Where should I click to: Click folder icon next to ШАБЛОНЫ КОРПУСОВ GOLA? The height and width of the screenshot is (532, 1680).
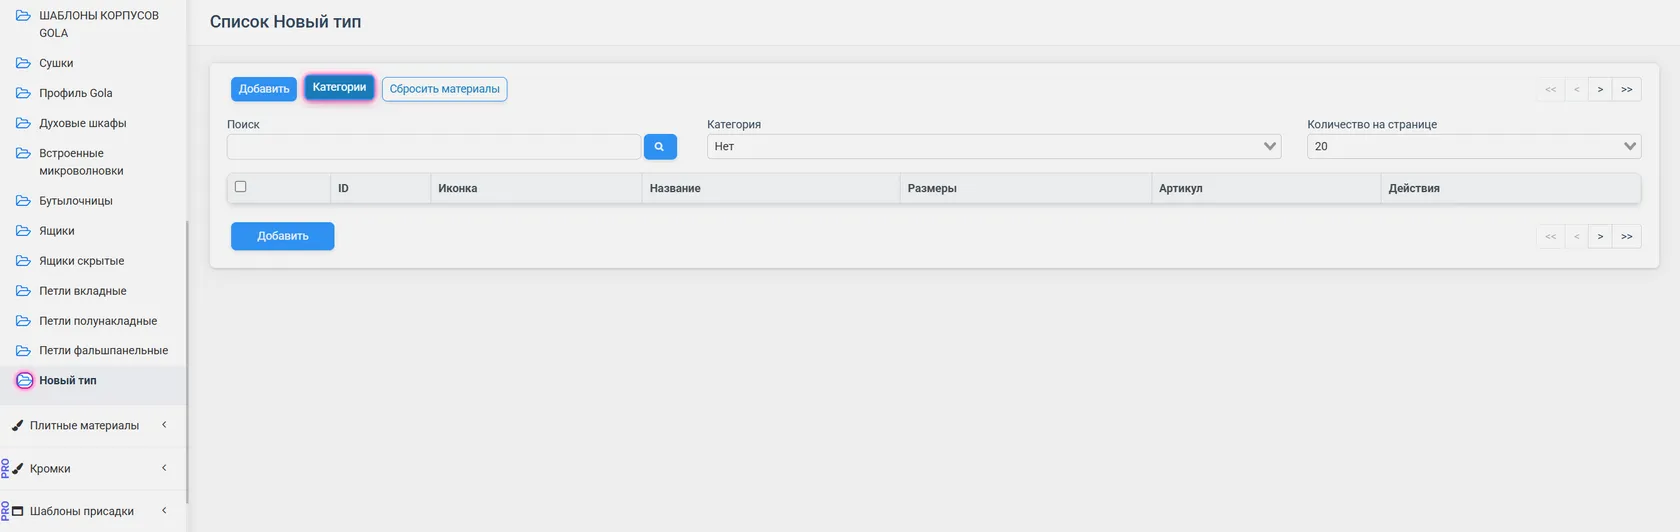(x=23, y=16)
